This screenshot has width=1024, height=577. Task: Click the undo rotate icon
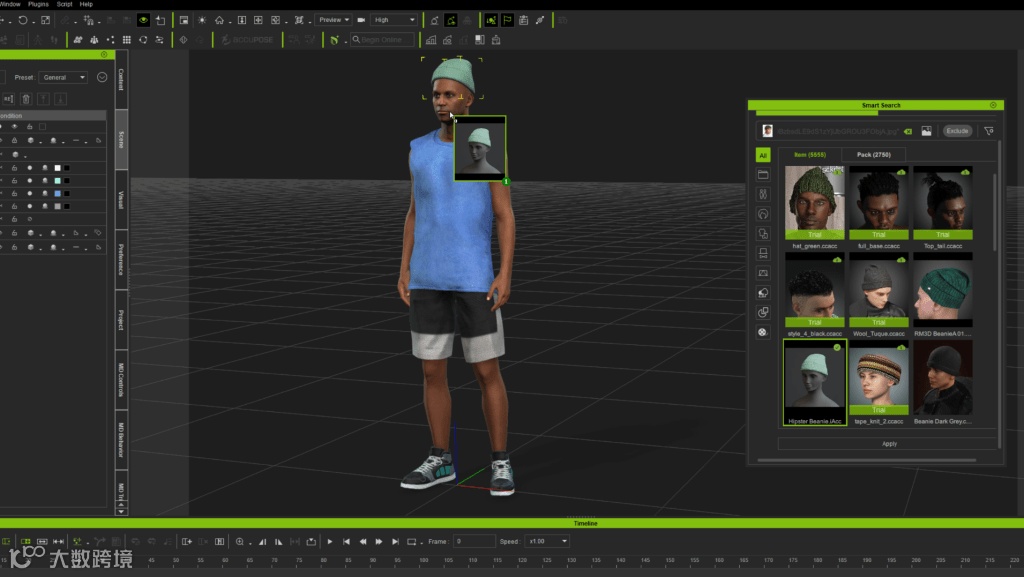pyautogui.click(x=23, y=20)
